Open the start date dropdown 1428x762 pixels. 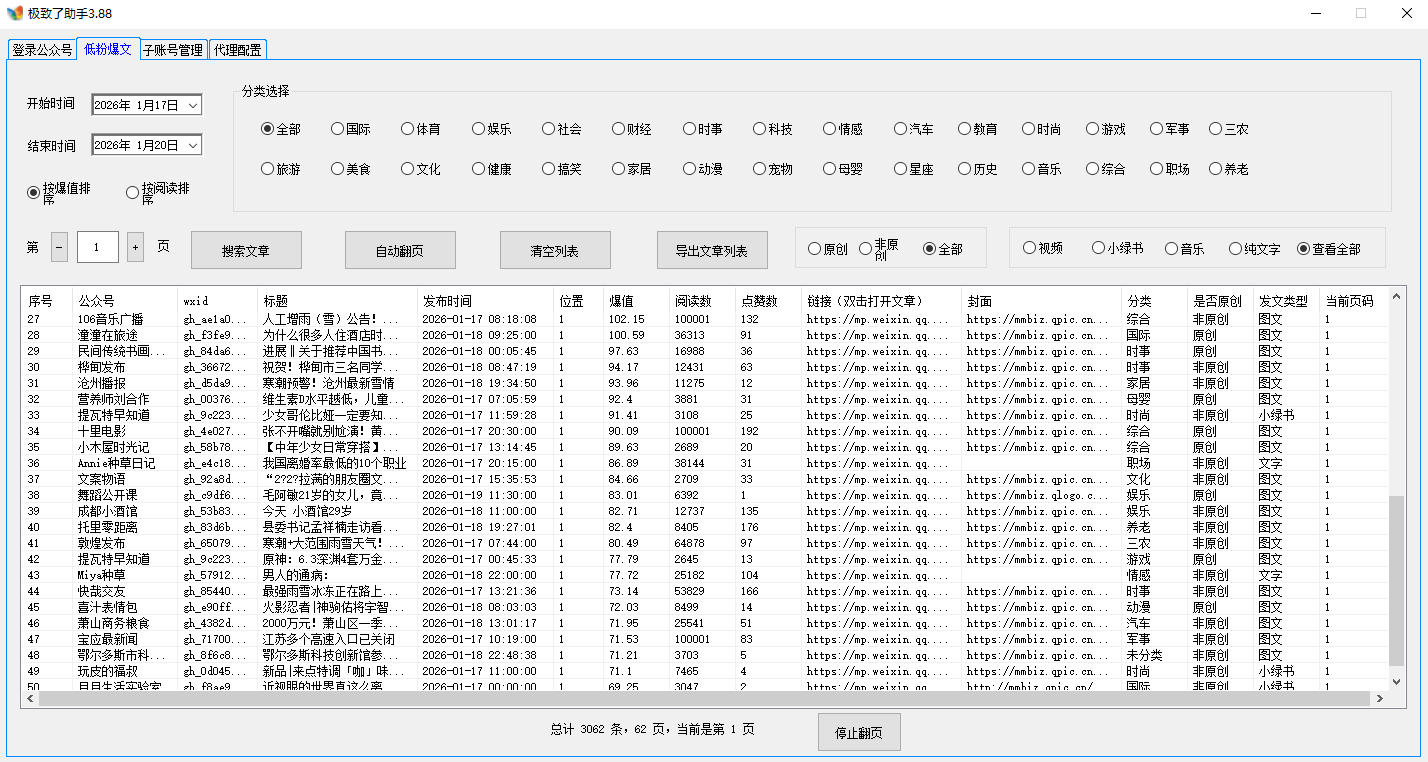(193, 105)
